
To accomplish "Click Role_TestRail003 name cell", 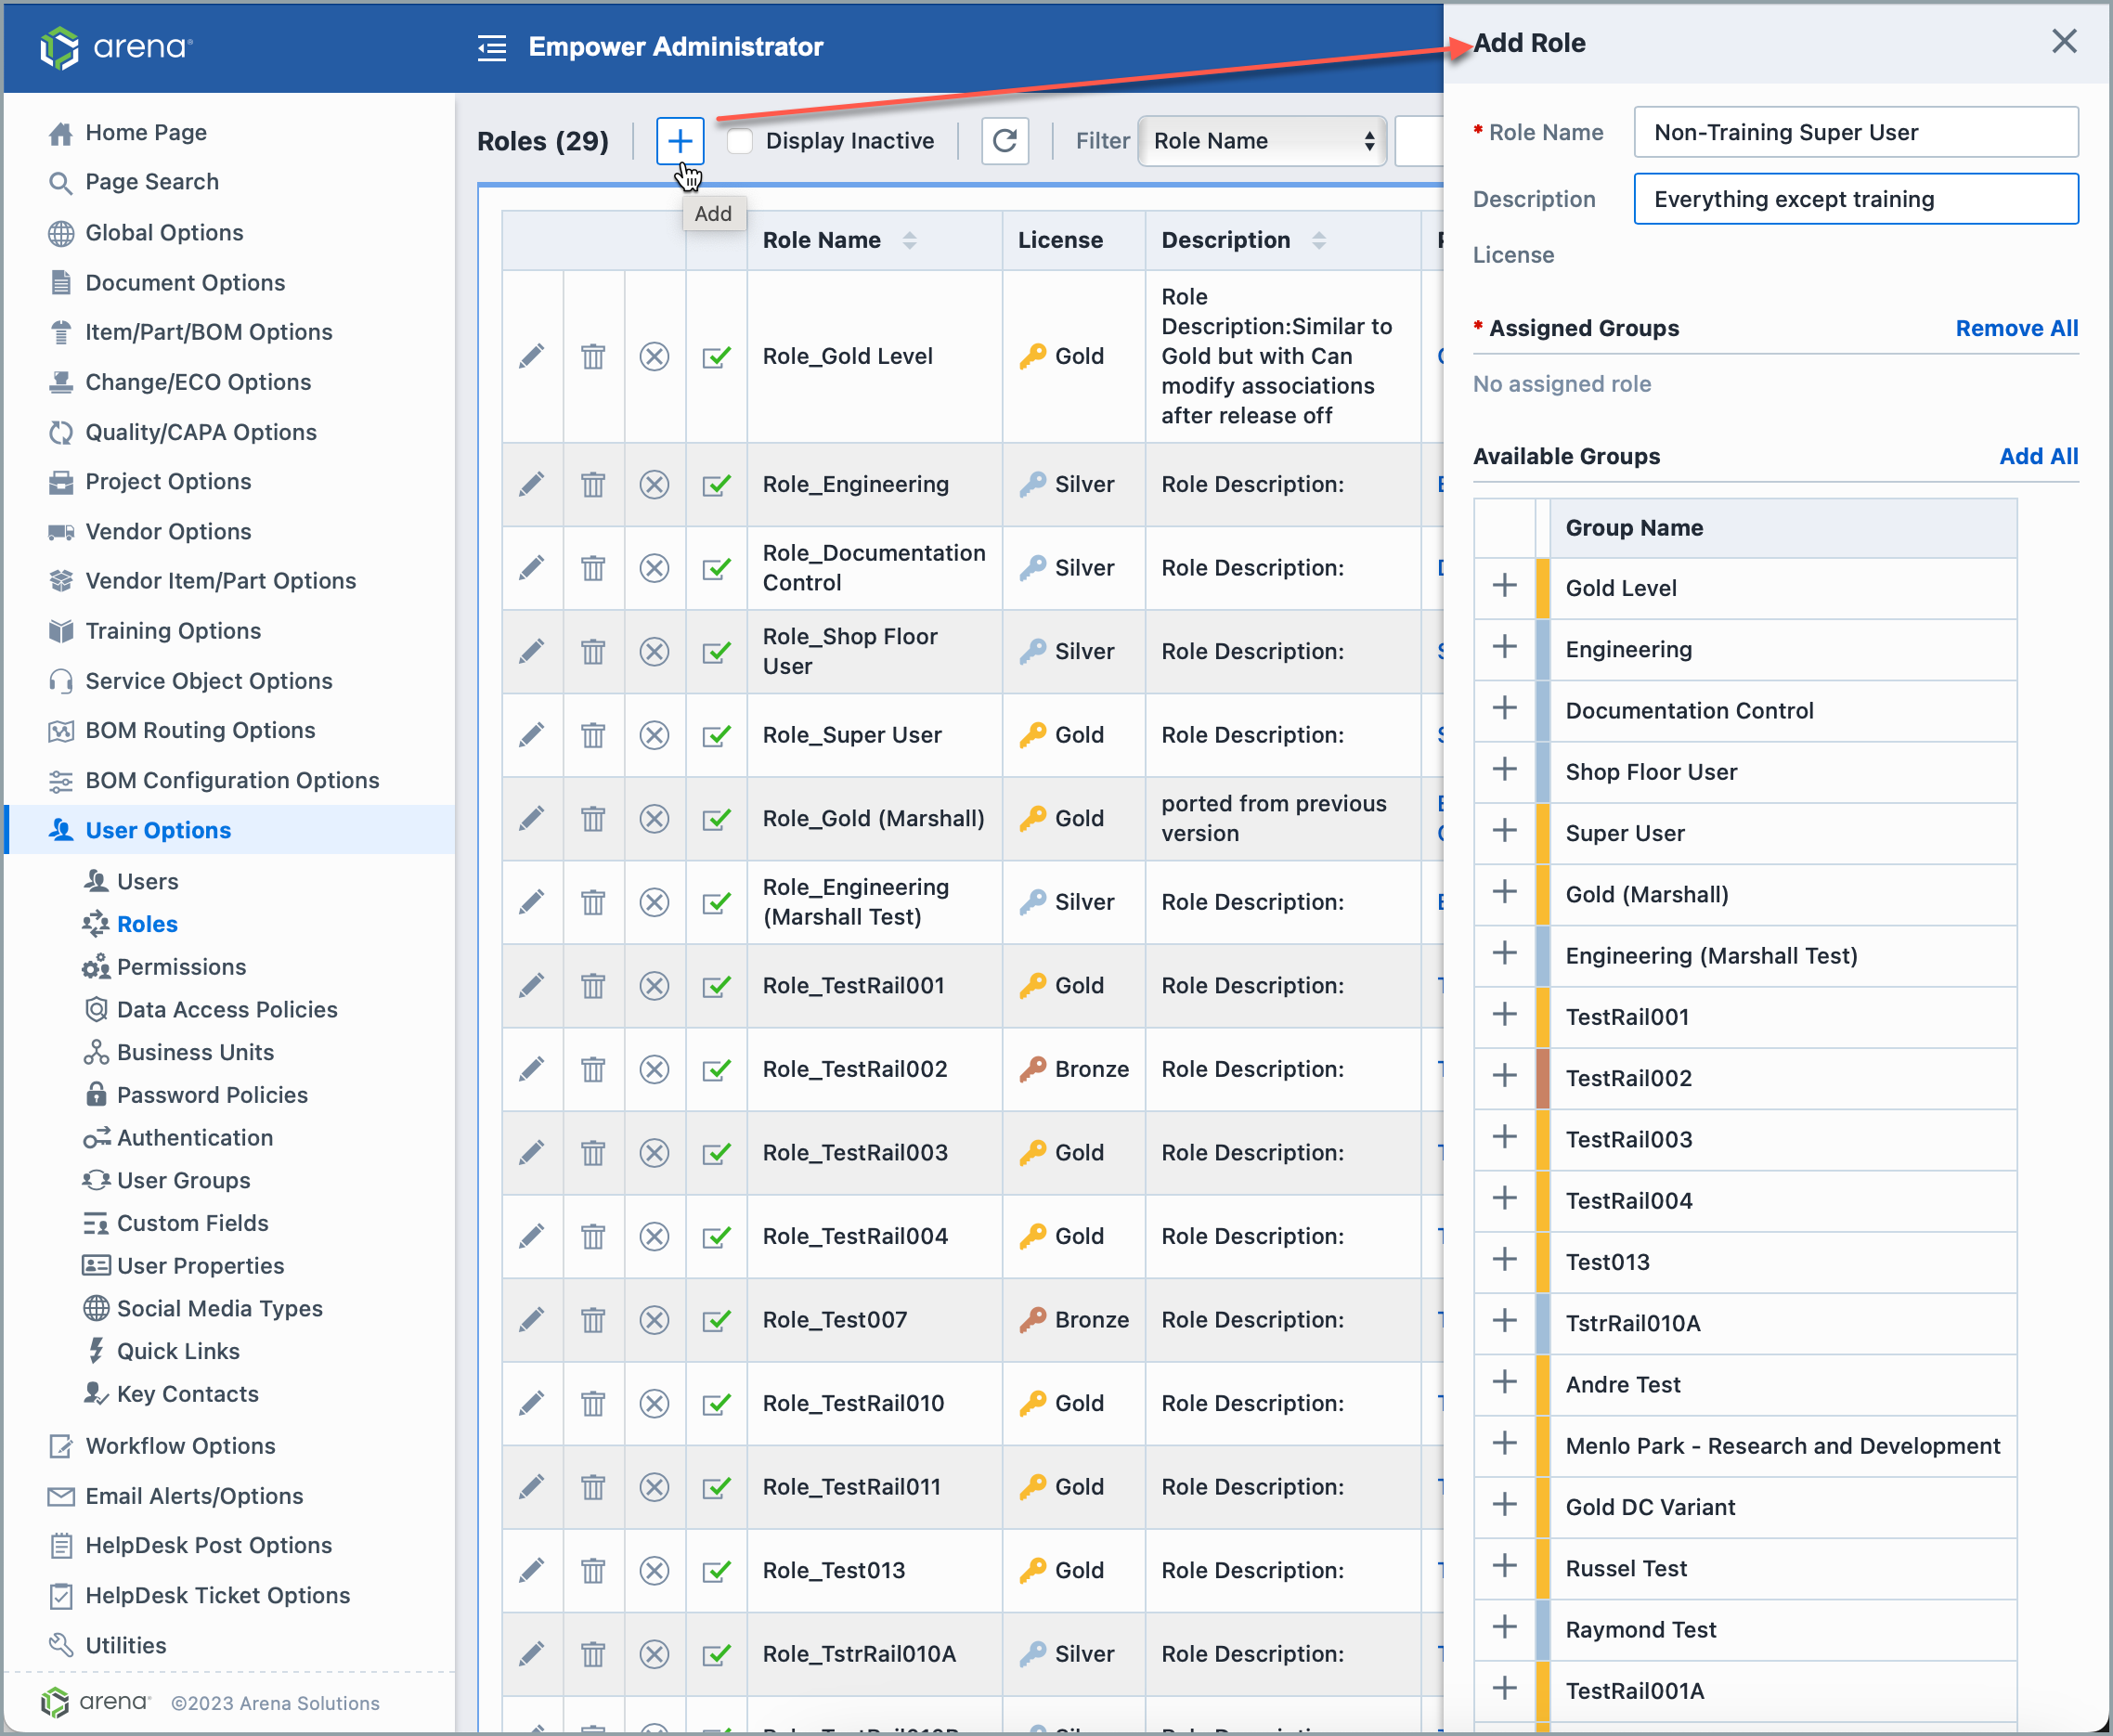I will [x=874, y=1153].
